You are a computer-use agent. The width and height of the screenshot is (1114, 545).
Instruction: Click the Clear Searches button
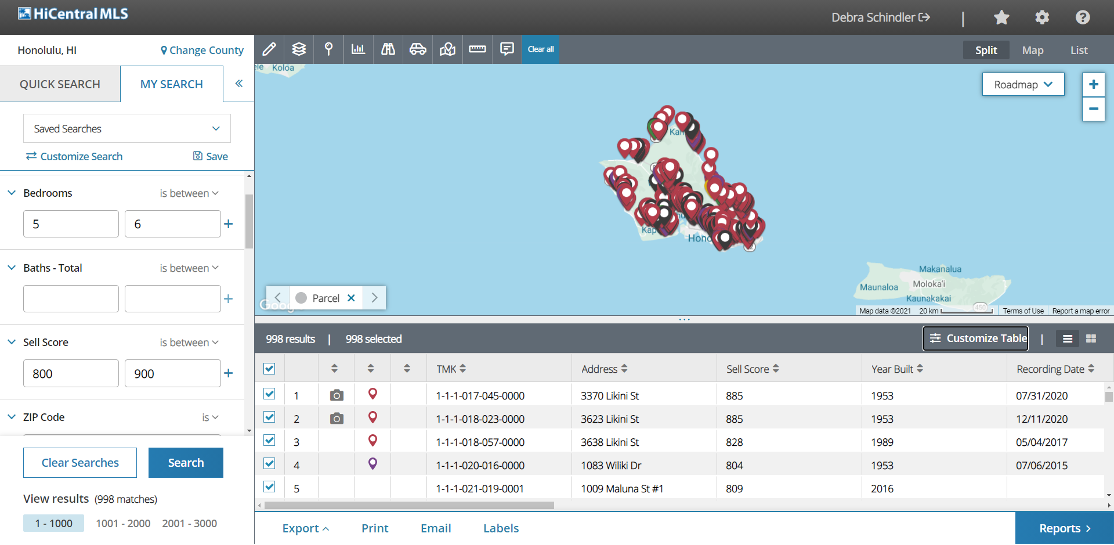pos(80,463)
